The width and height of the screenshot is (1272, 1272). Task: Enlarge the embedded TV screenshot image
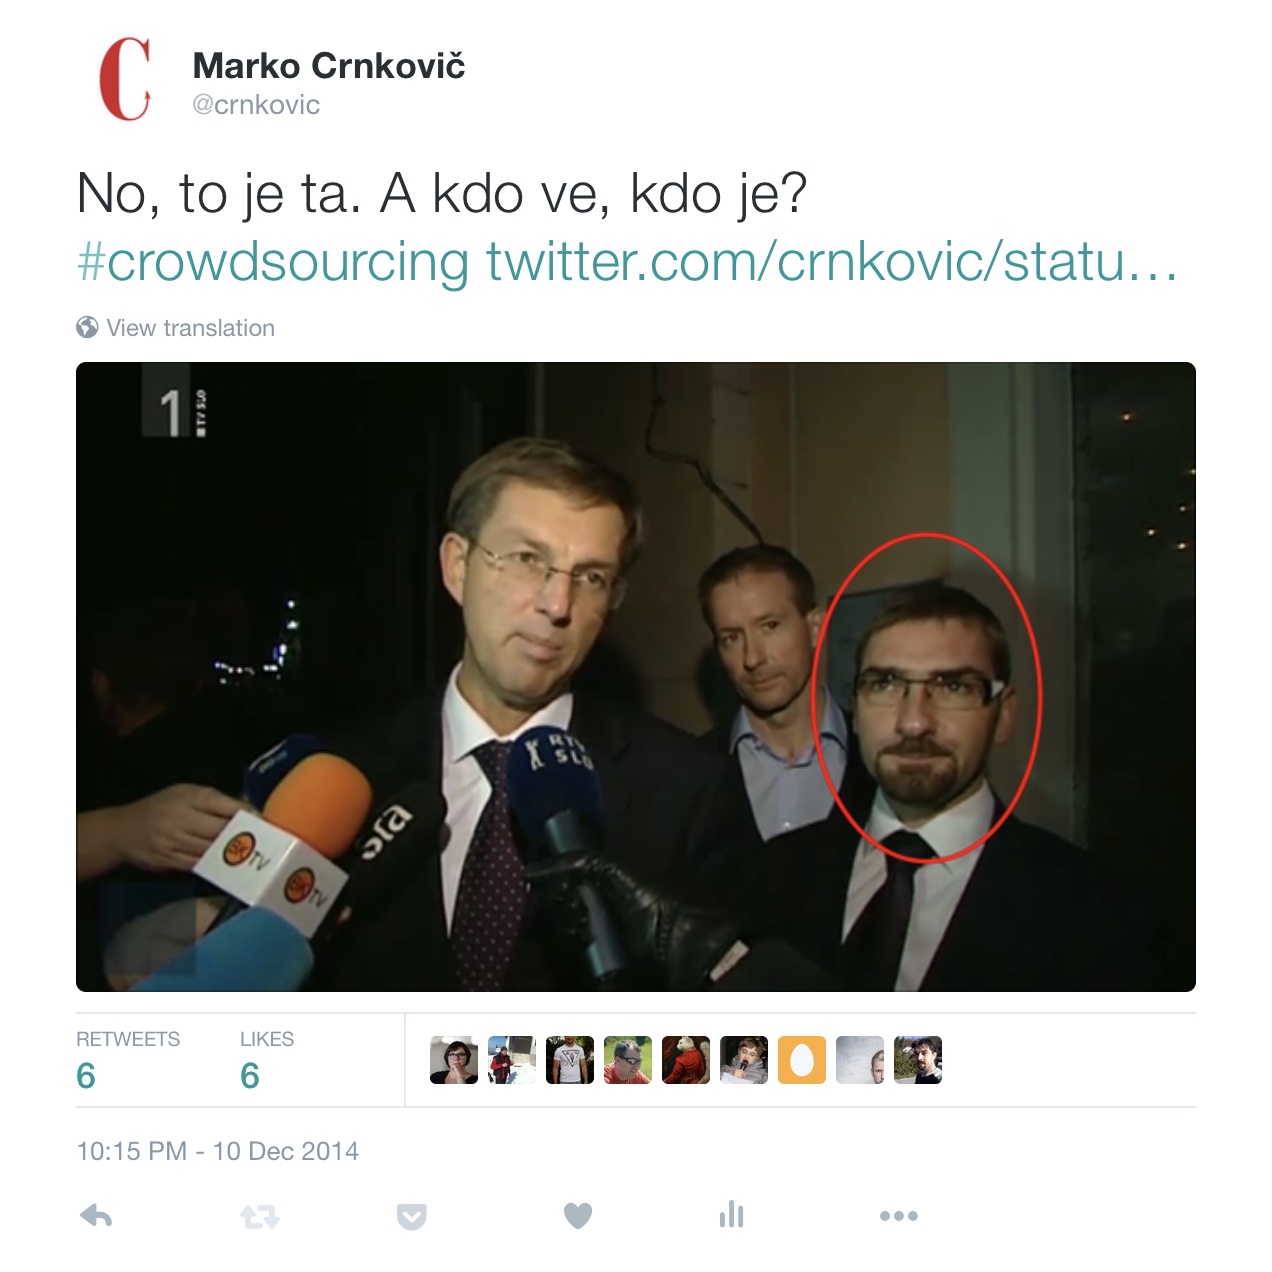coord(636,677)
